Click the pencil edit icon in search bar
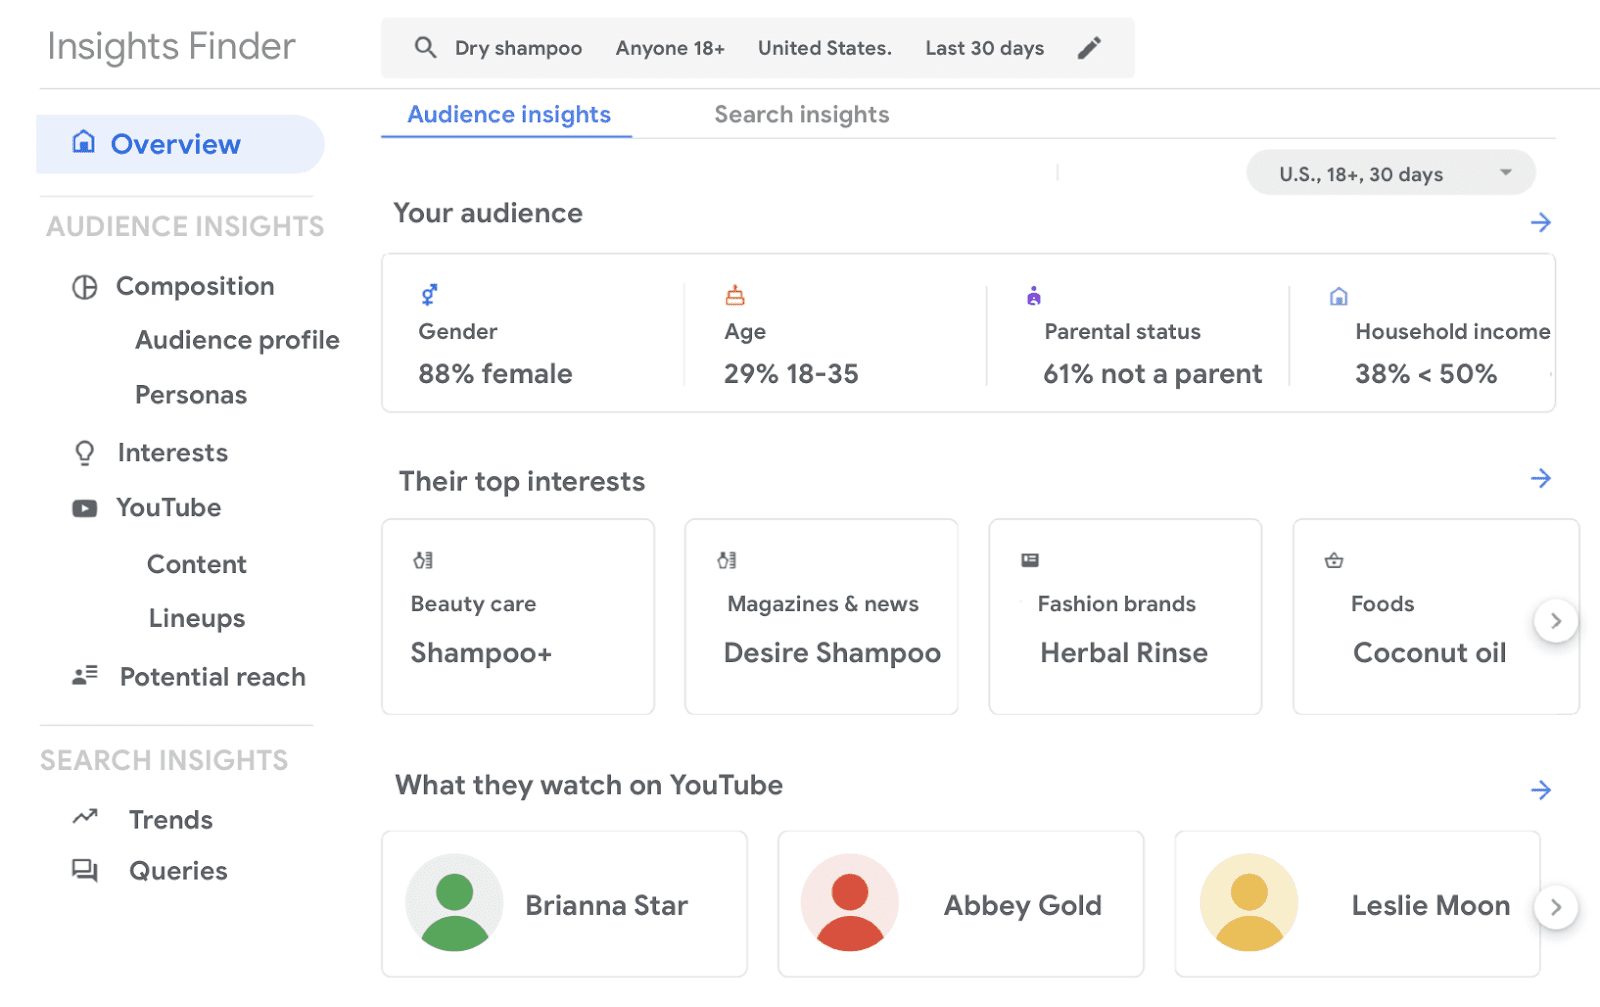 (x=1089, y=48)
